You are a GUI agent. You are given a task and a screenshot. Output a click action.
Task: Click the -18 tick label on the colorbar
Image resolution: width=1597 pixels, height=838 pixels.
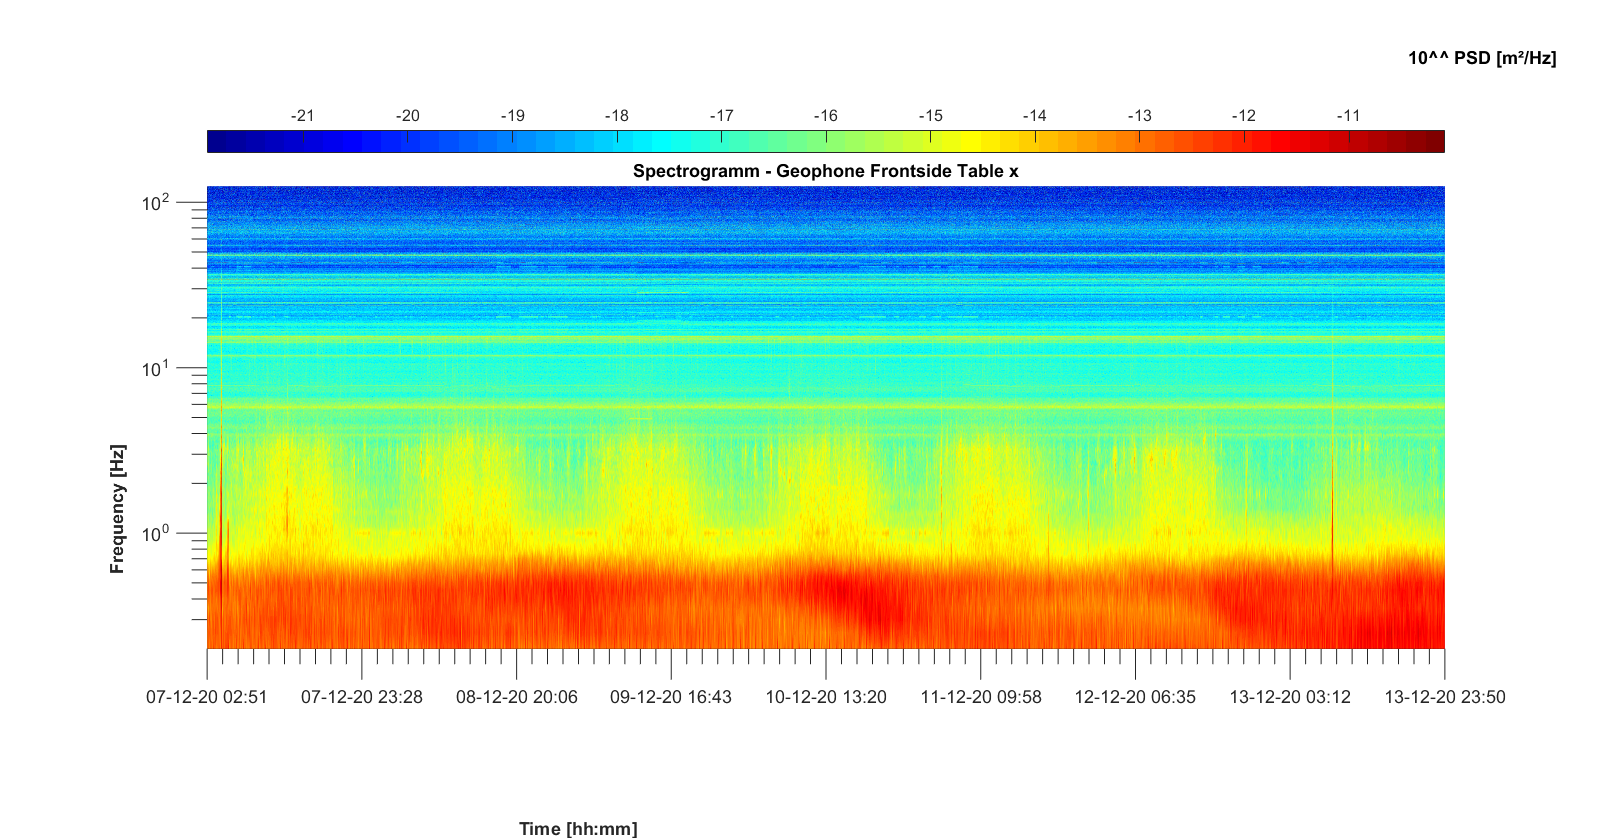[616, 116]
